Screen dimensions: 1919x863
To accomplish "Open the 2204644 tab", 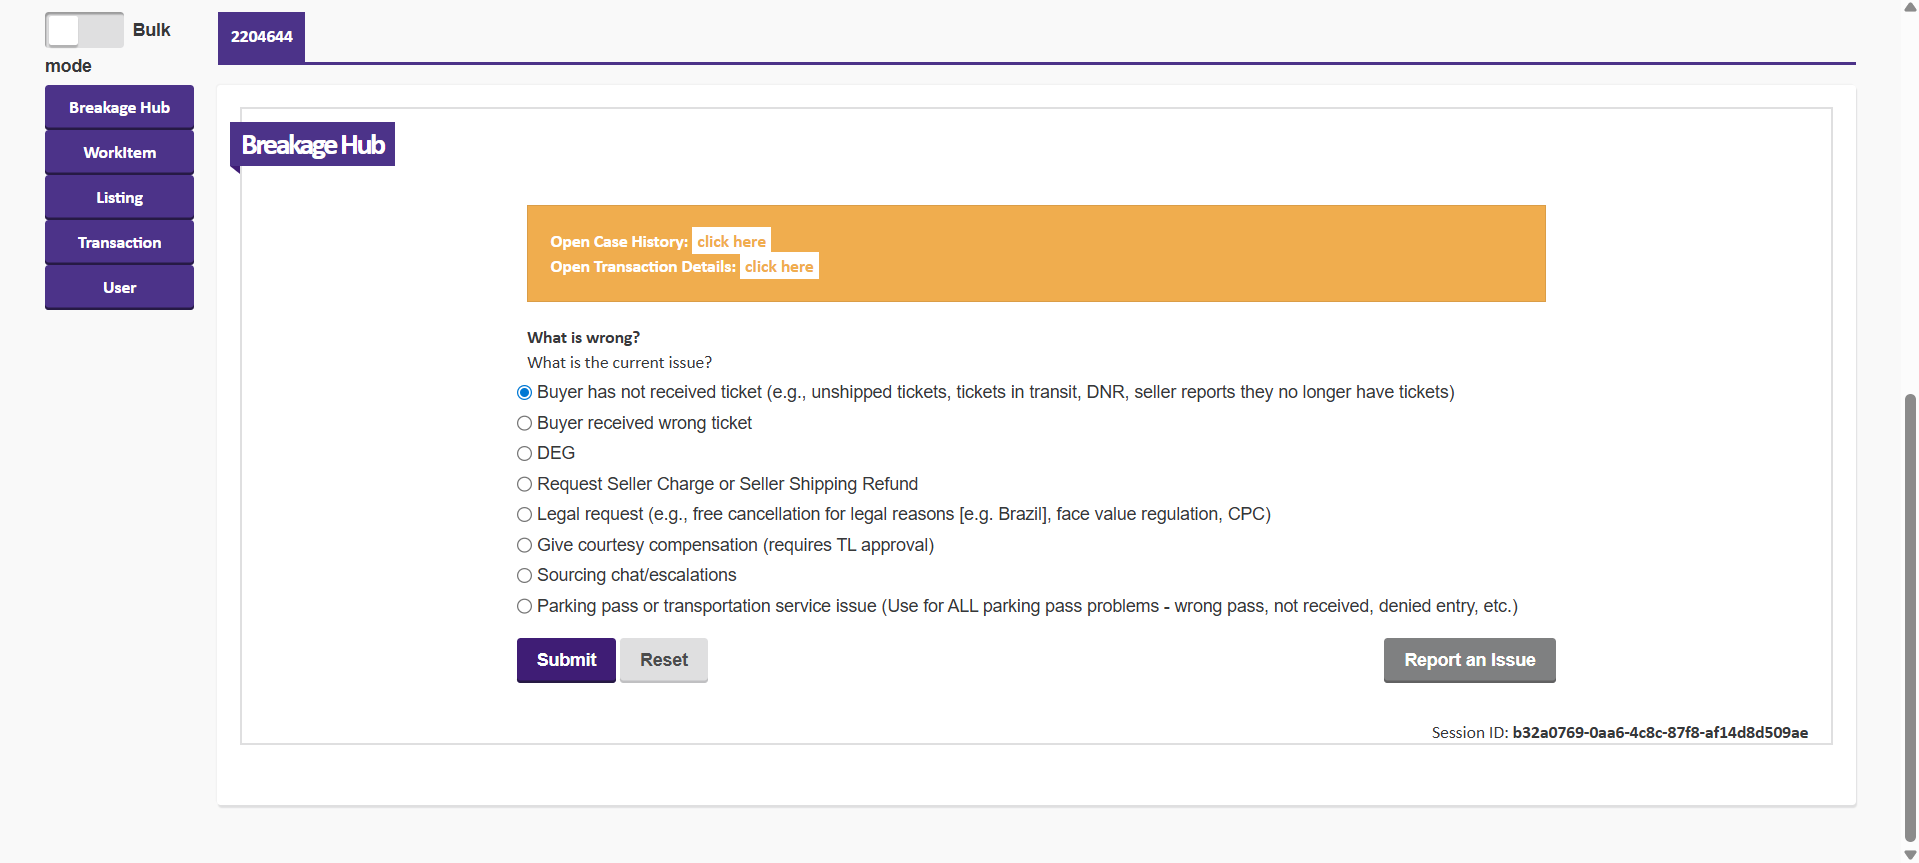I will click(261, 37).
